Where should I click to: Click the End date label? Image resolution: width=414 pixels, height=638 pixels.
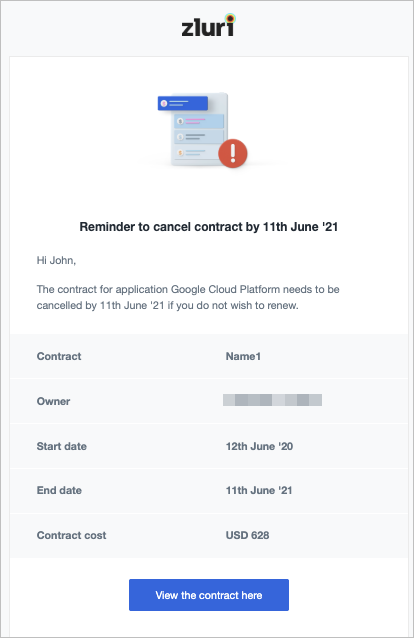click(x=59, y=490)
